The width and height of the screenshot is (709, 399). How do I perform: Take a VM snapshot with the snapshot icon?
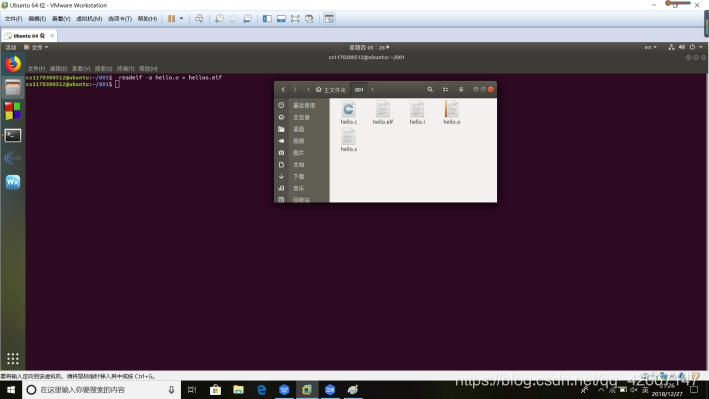point(219,19)
